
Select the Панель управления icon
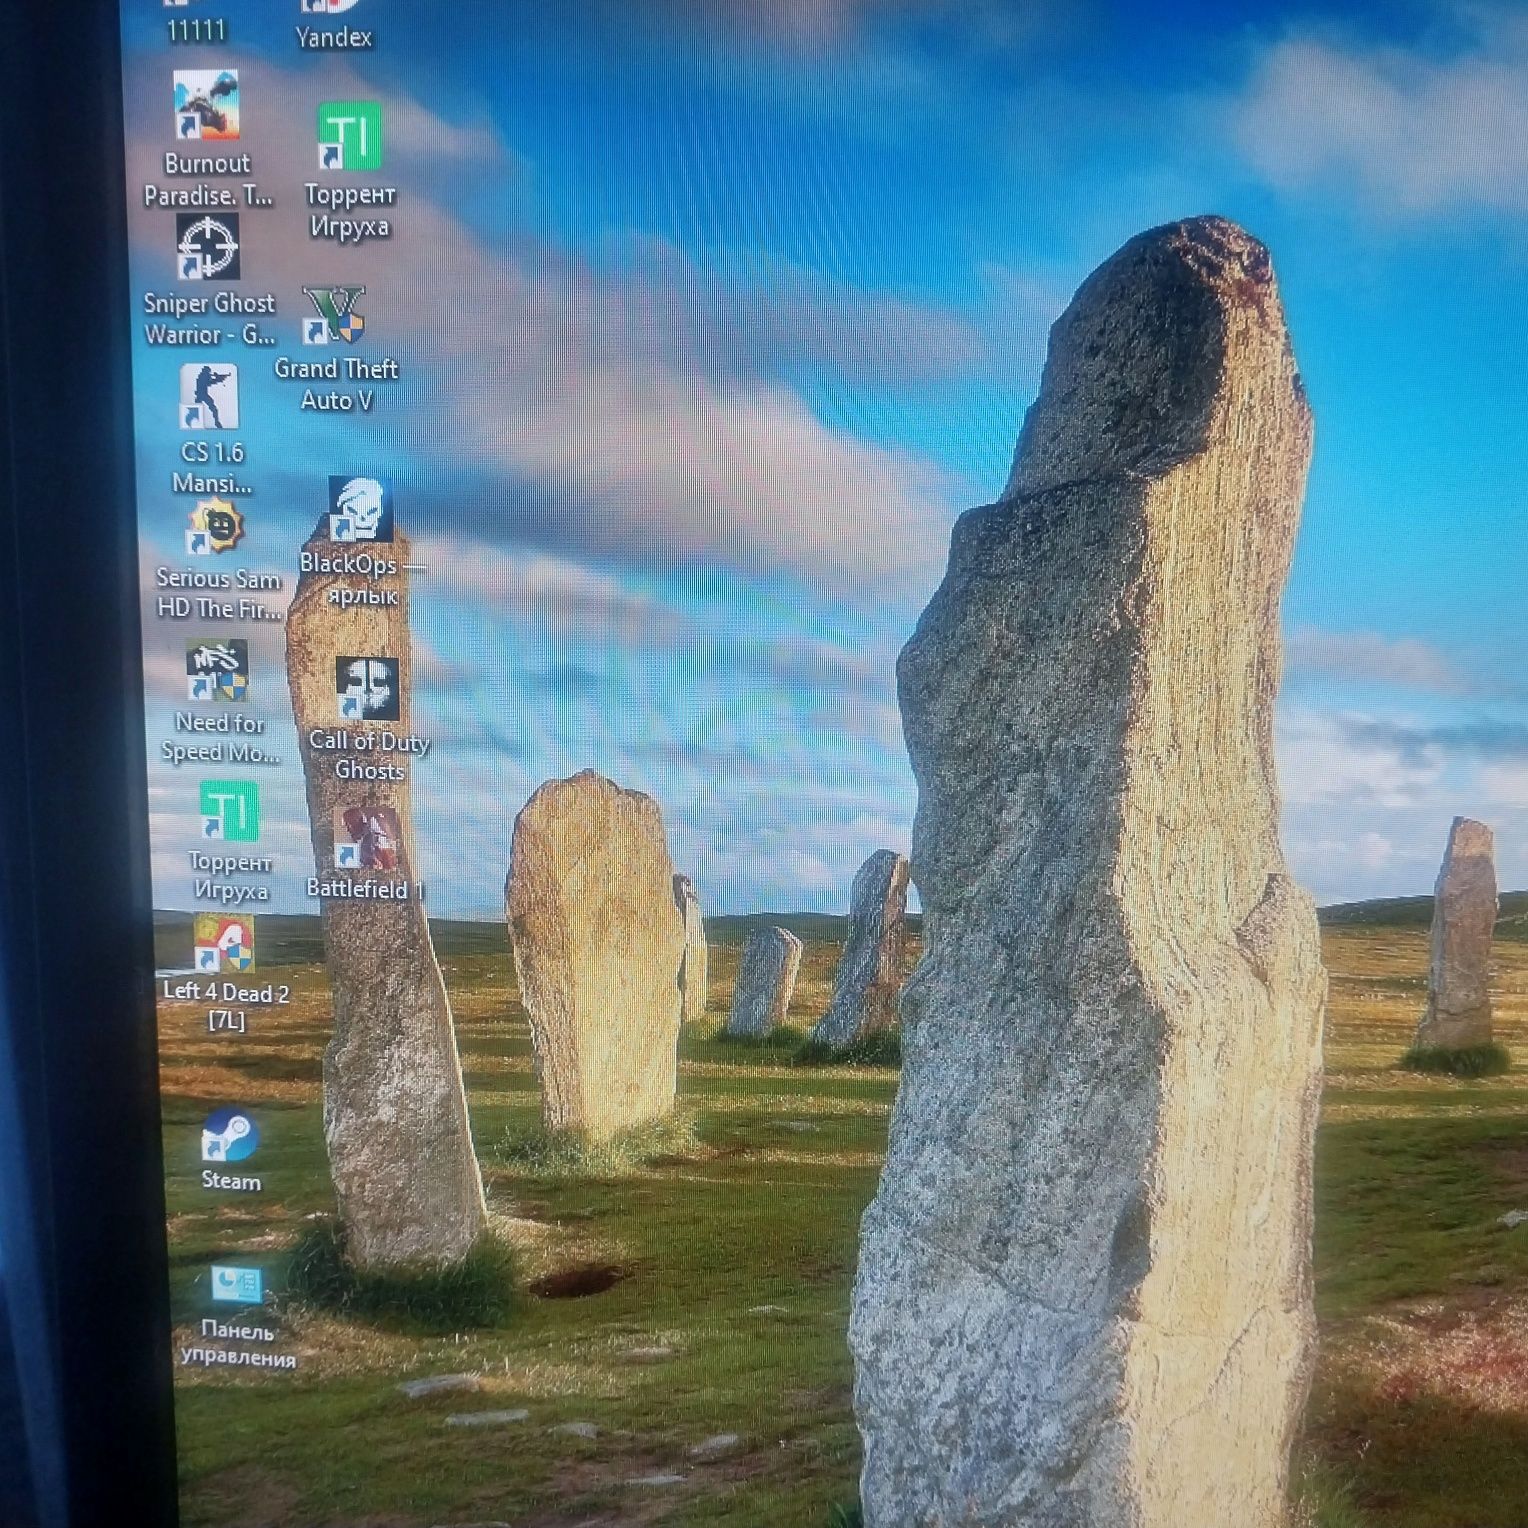tap(236, 1287)
